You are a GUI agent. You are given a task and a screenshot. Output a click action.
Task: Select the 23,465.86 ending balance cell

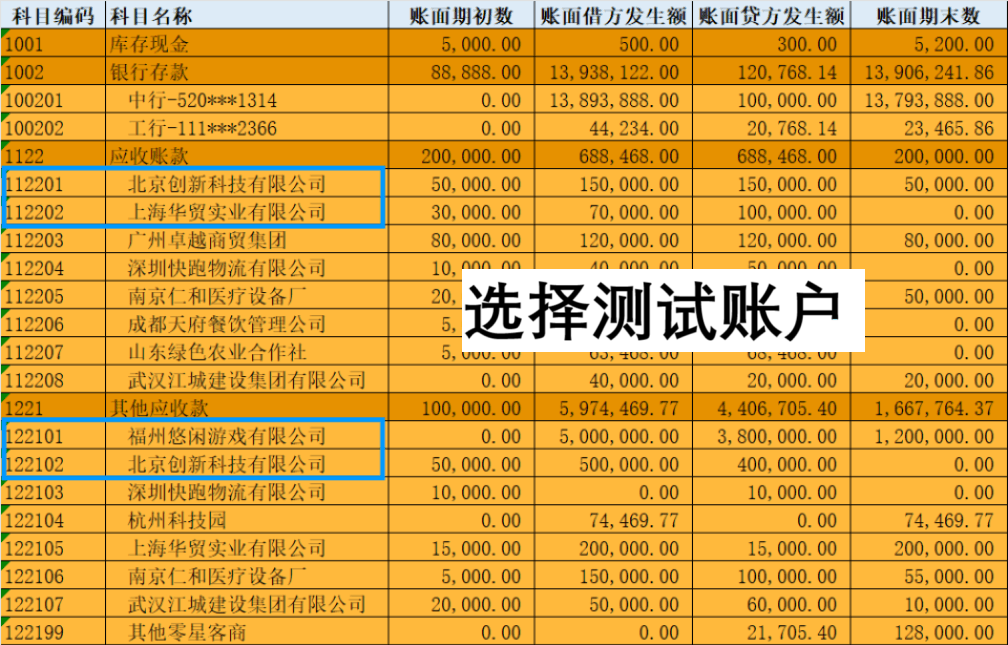point(929,128)
